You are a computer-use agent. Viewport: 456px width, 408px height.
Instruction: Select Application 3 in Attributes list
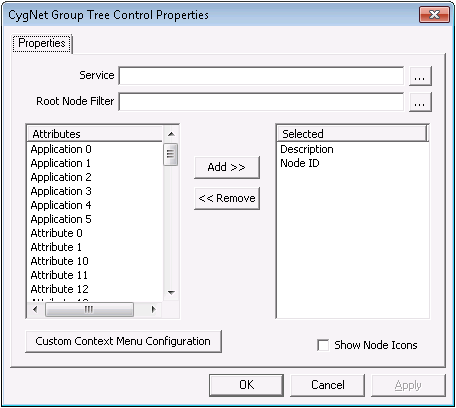click(x=61, y=191)
